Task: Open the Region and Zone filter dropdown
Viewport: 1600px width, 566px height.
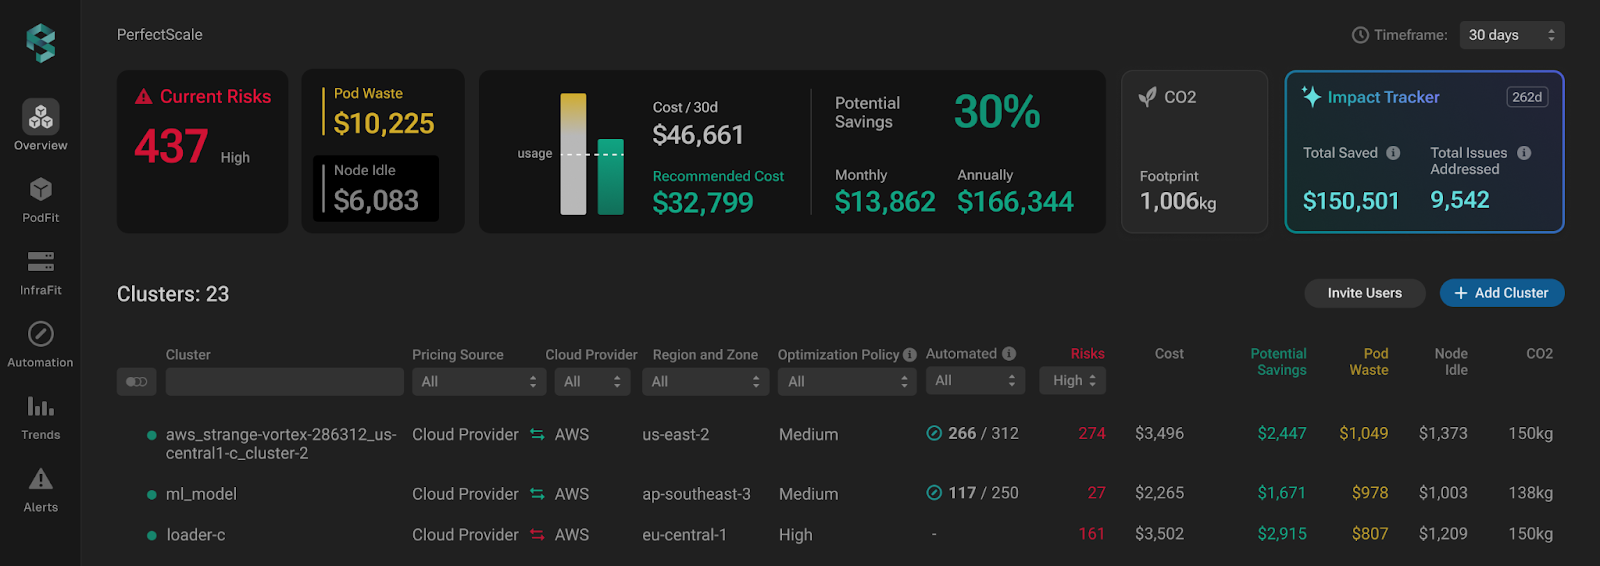Action: [705, 382]
